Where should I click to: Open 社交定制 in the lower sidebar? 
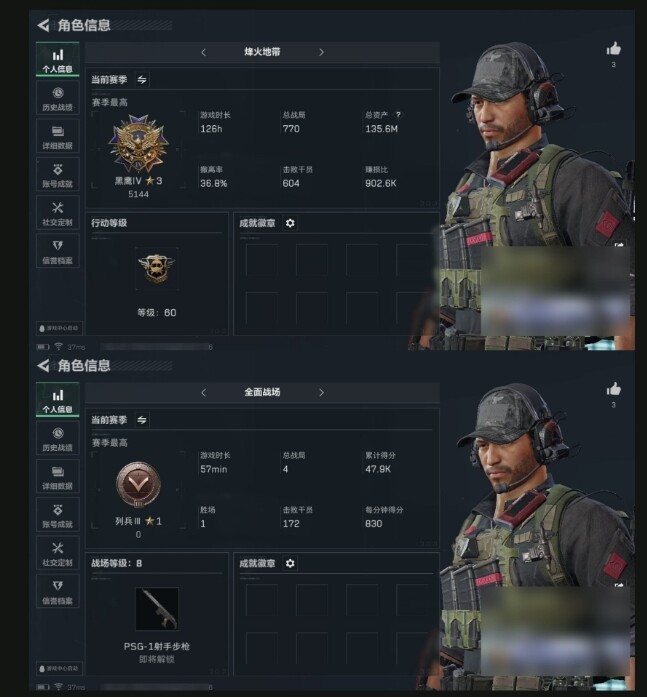[58, 554]
